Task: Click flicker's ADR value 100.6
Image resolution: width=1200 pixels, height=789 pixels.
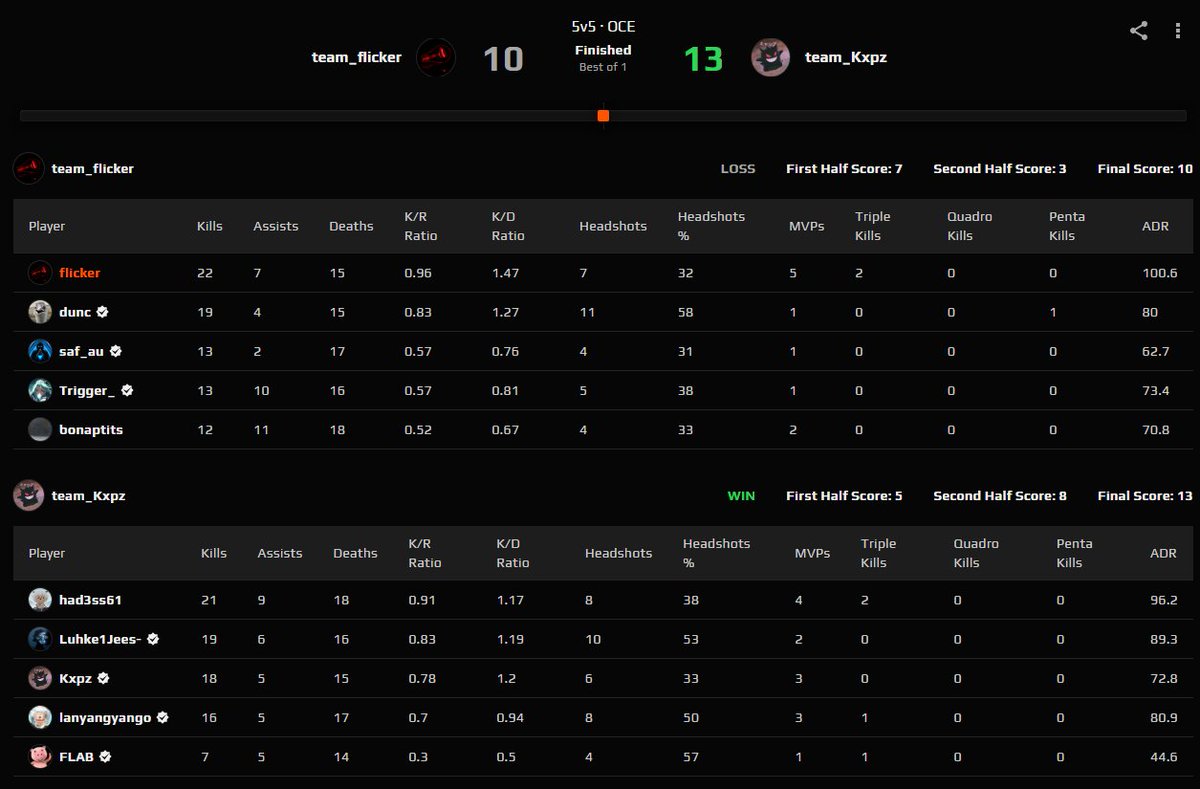Action: (x=1159, y=272)
